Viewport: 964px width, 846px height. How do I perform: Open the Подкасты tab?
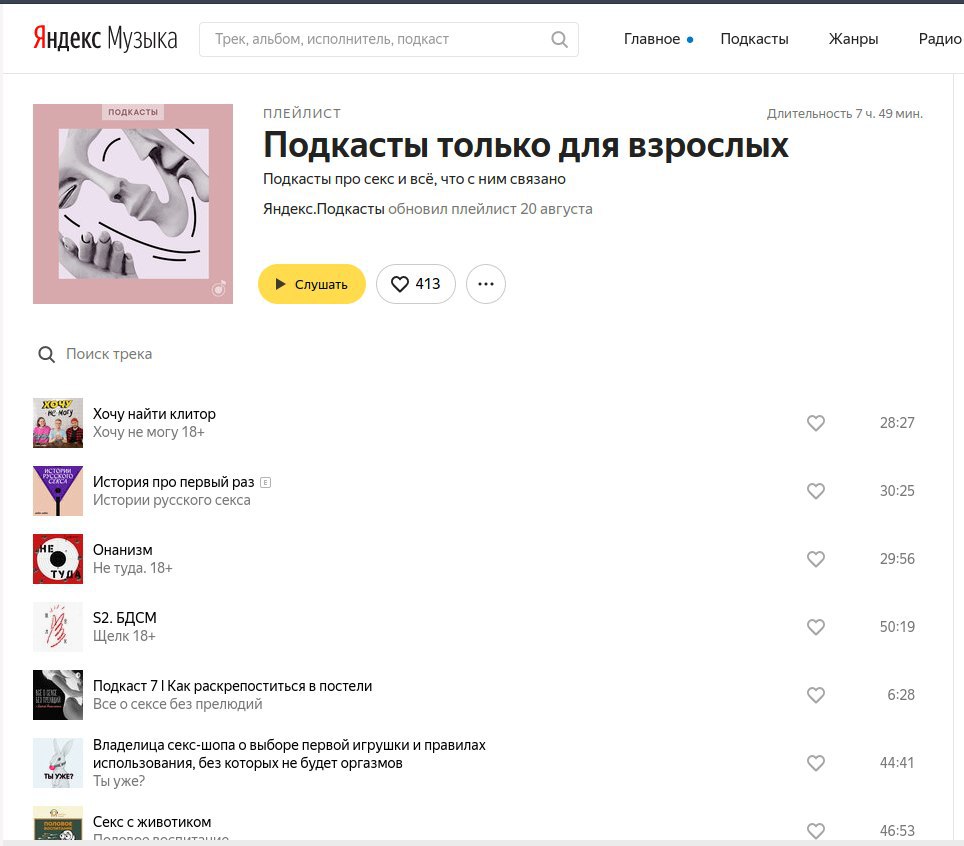754,39
